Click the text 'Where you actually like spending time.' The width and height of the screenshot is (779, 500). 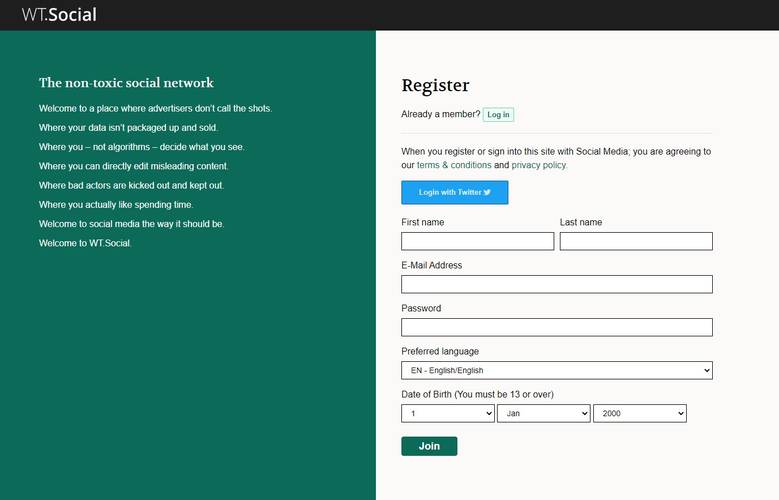click(x=116, y=205)
